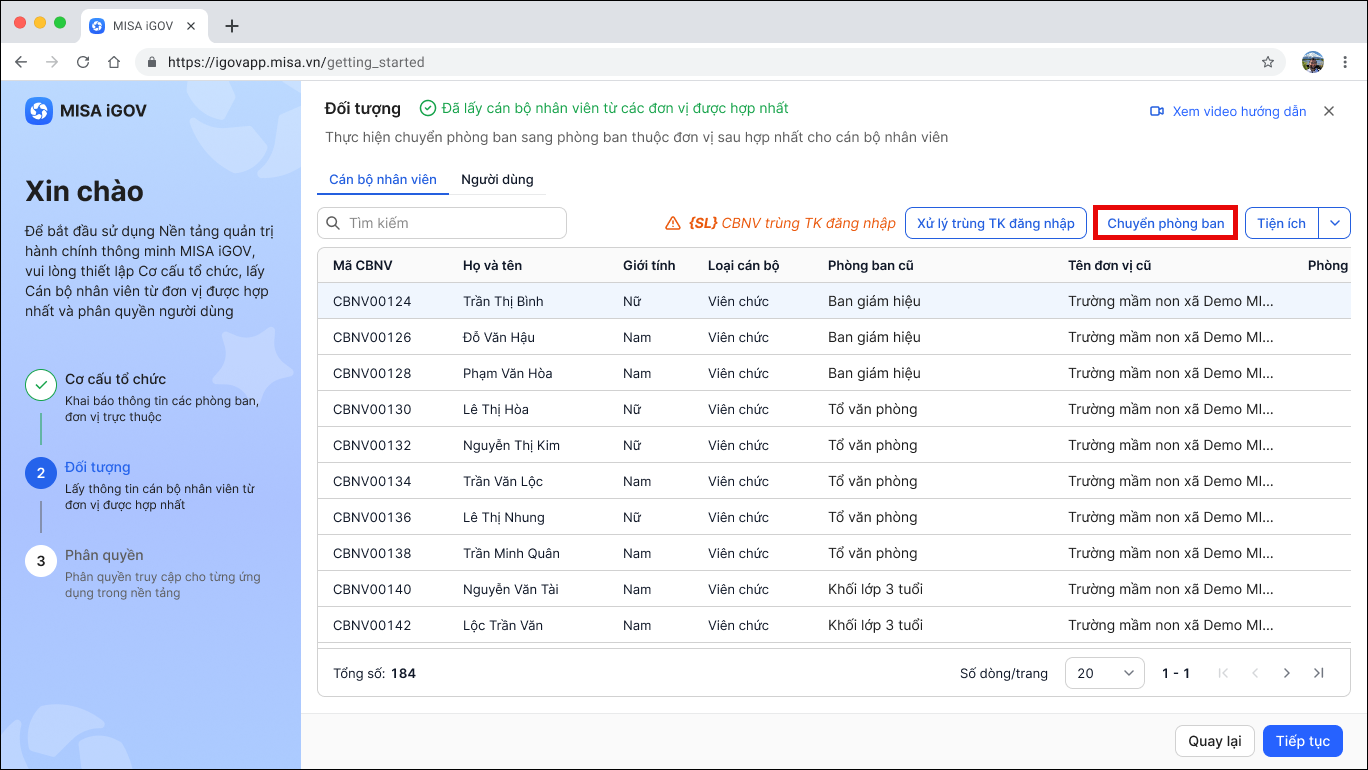Reload the browser page

click(83, 62)
